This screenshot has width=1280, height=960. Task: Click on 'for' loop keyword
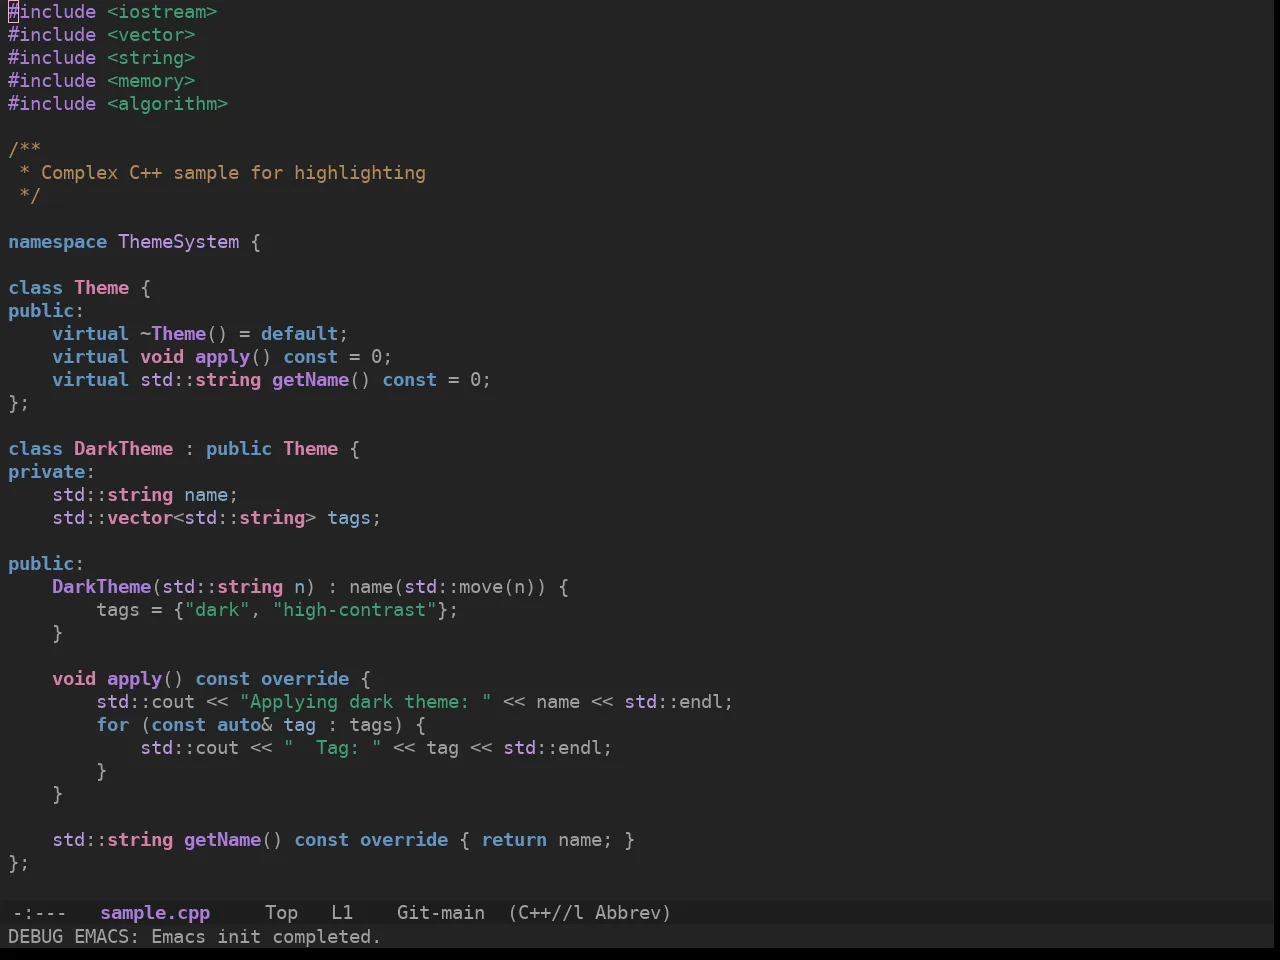pyautogui.click(x=112, y=725)
